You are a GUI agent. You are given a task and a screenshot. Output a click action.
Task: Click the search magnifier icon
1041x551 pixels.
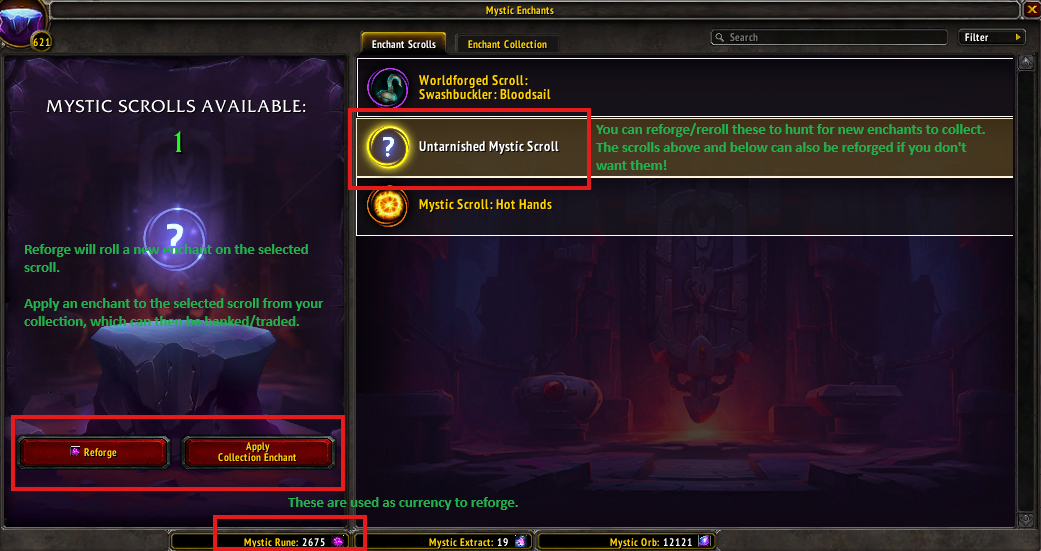[x=719, y=38]
